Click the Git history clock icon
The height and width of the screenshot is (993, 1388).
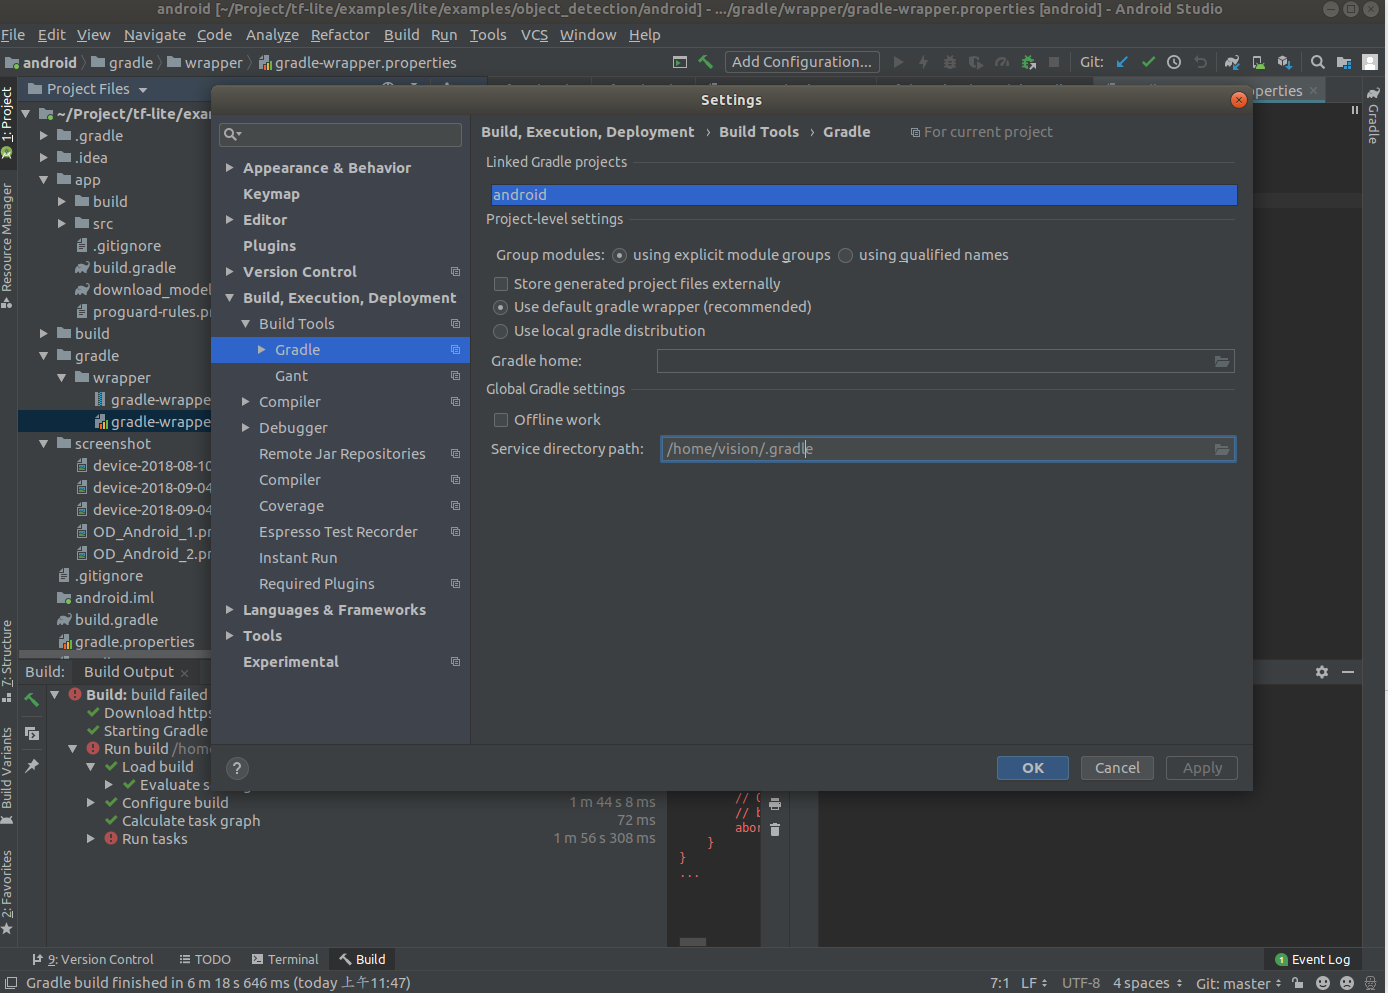[x=1174, y=62]
